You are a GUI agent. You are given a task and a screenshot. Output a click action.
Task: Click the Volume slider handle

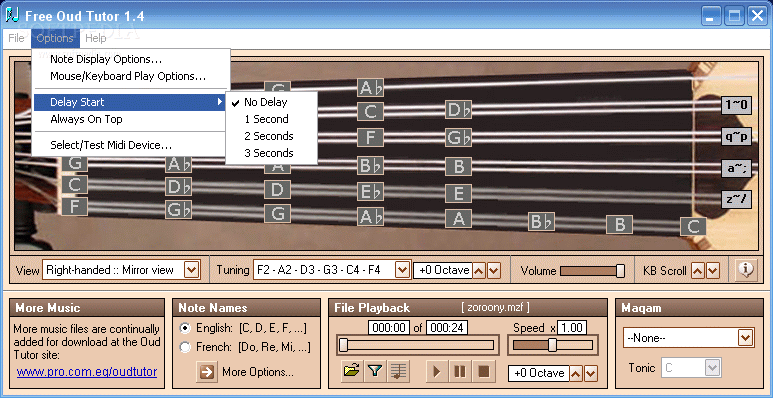(621, 270)
